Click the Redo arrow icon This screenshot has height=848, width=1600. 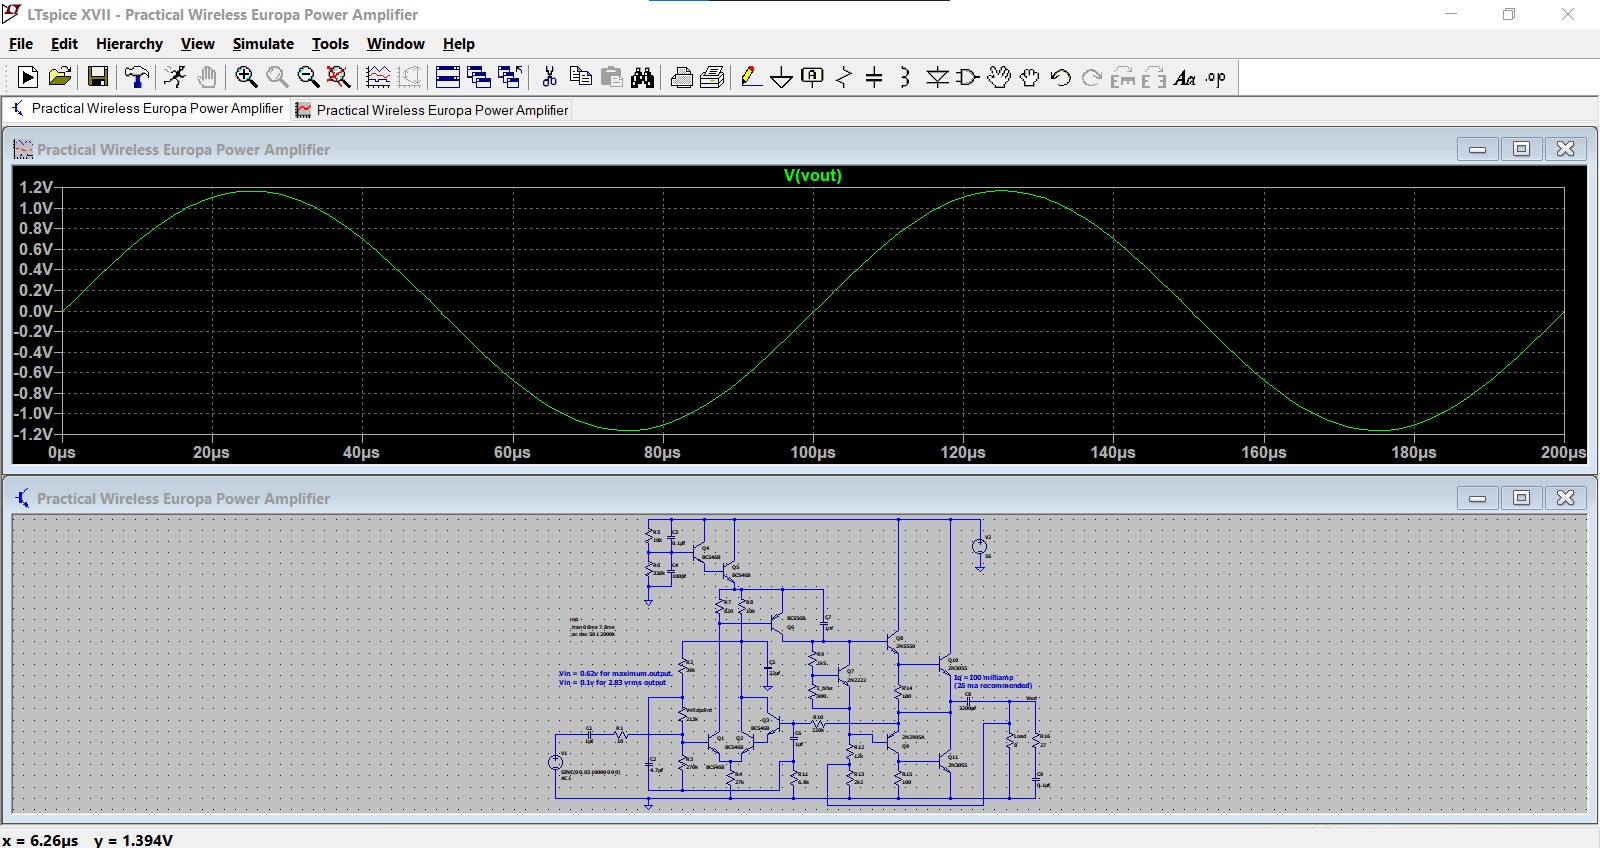point(1092,77)
